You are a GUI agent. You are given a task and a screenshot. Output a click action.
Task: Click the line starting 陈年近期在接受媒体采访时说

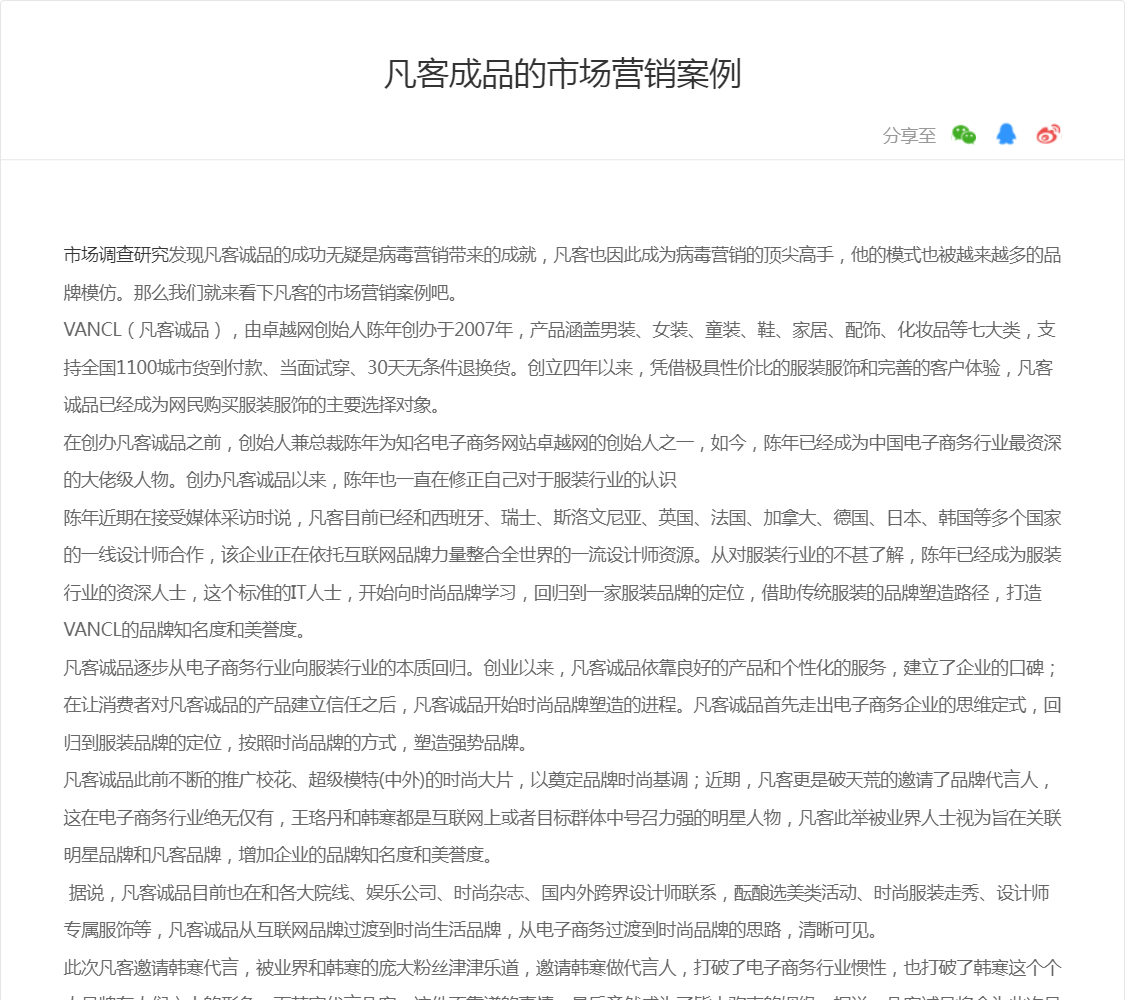562,518
